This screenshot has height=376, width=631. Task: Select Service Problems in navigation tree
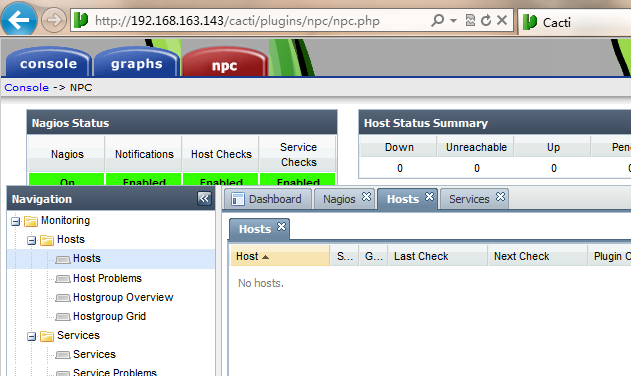click(x=115, y=372)
